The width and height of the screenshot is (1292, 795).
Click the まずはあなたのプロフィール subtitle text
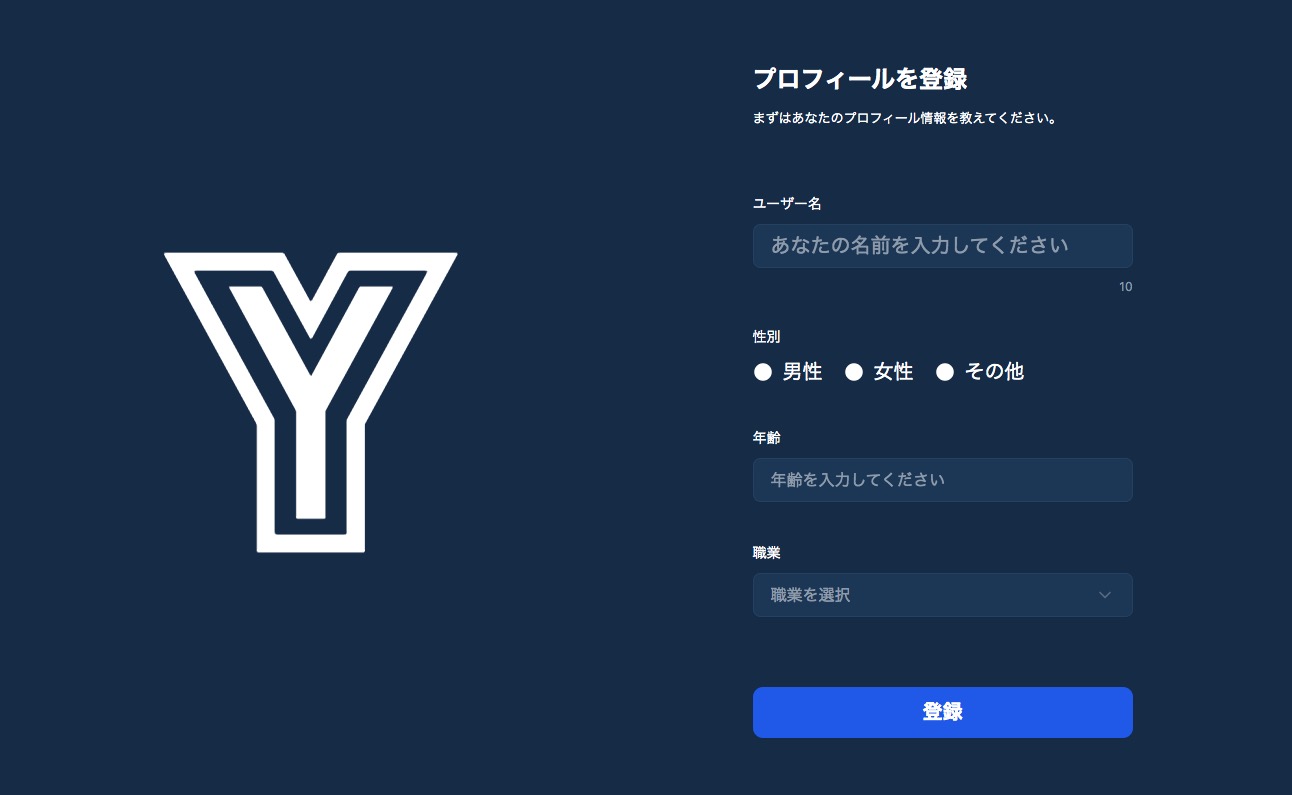pyautogui.click(x=905, y=118)
